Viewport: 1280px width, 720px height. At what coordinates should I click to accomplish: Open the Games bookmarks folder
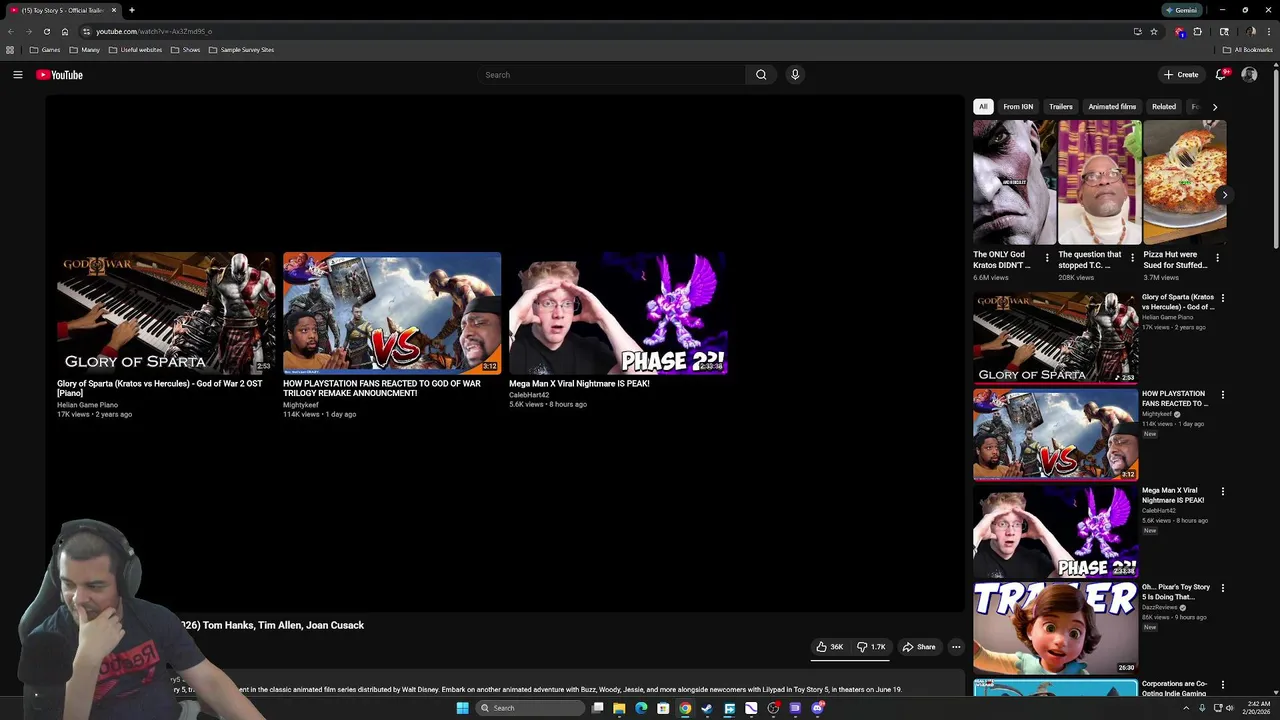point(45,50)
